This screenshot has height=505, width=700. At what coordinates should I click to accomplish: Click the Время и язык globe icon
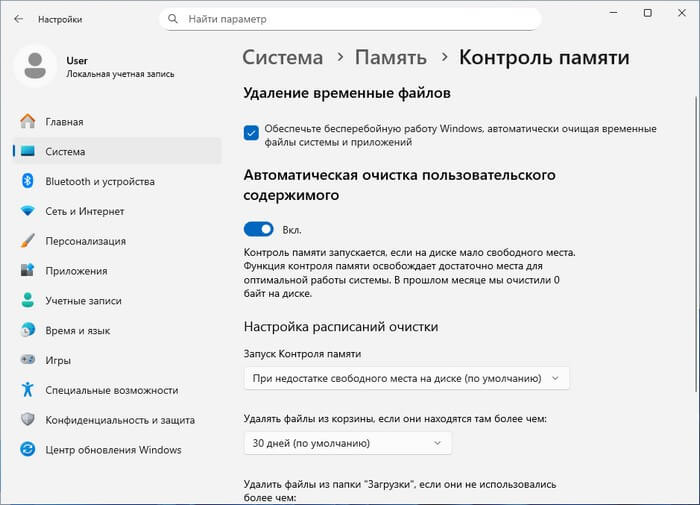tap(27, 330)
